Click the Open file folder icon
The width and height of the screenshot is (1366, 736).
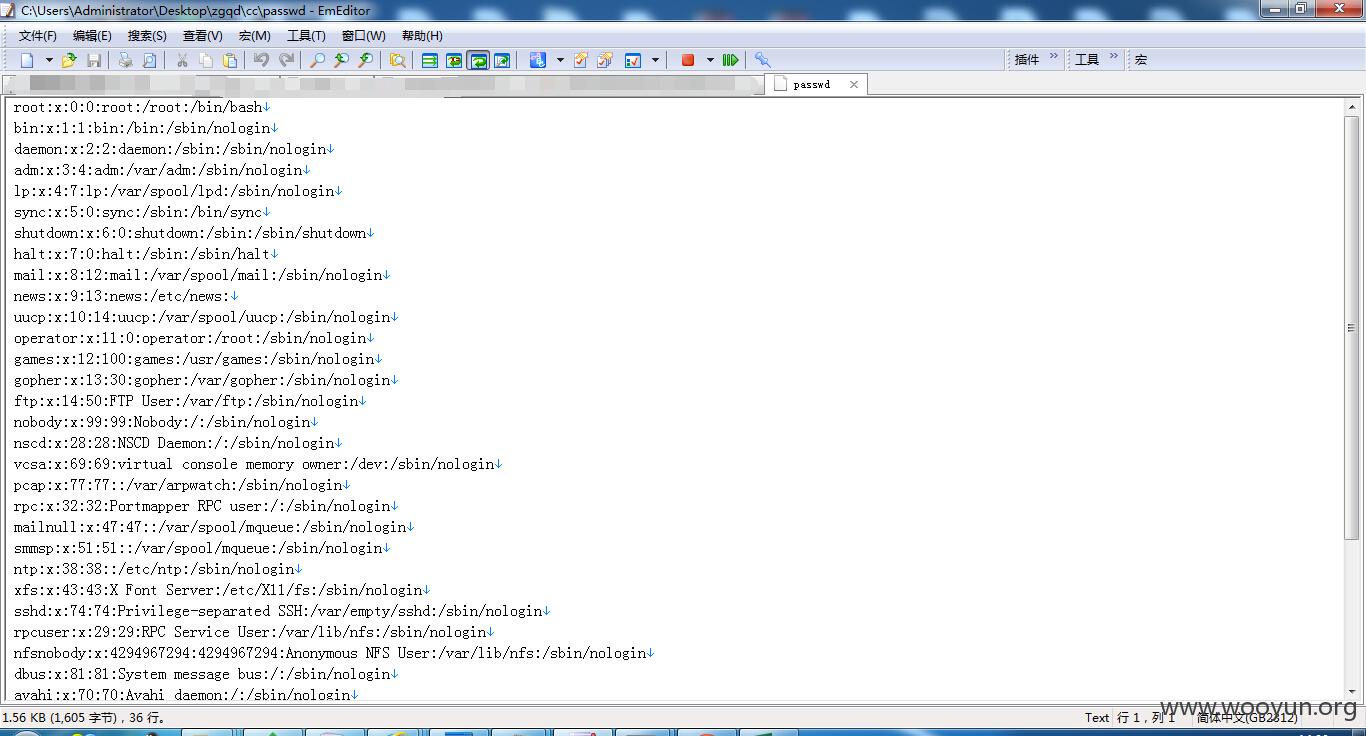pyautogui.click(x=69, y=60)
